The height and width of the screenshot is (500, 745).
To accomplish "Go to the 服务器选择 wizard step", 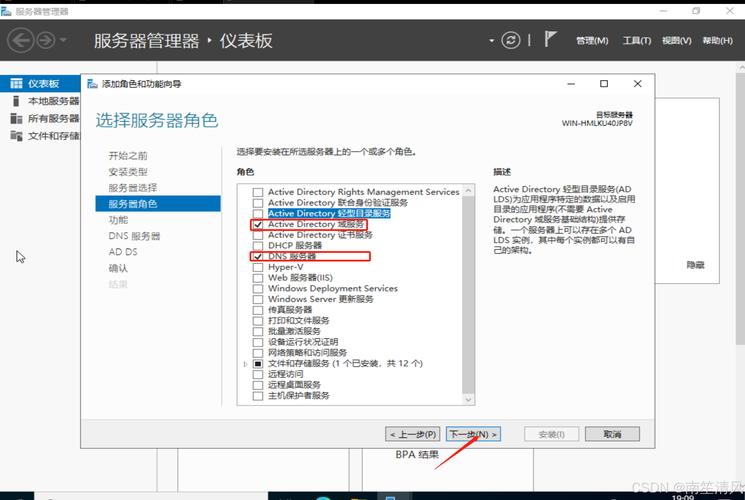I will (x=133, y=188).
